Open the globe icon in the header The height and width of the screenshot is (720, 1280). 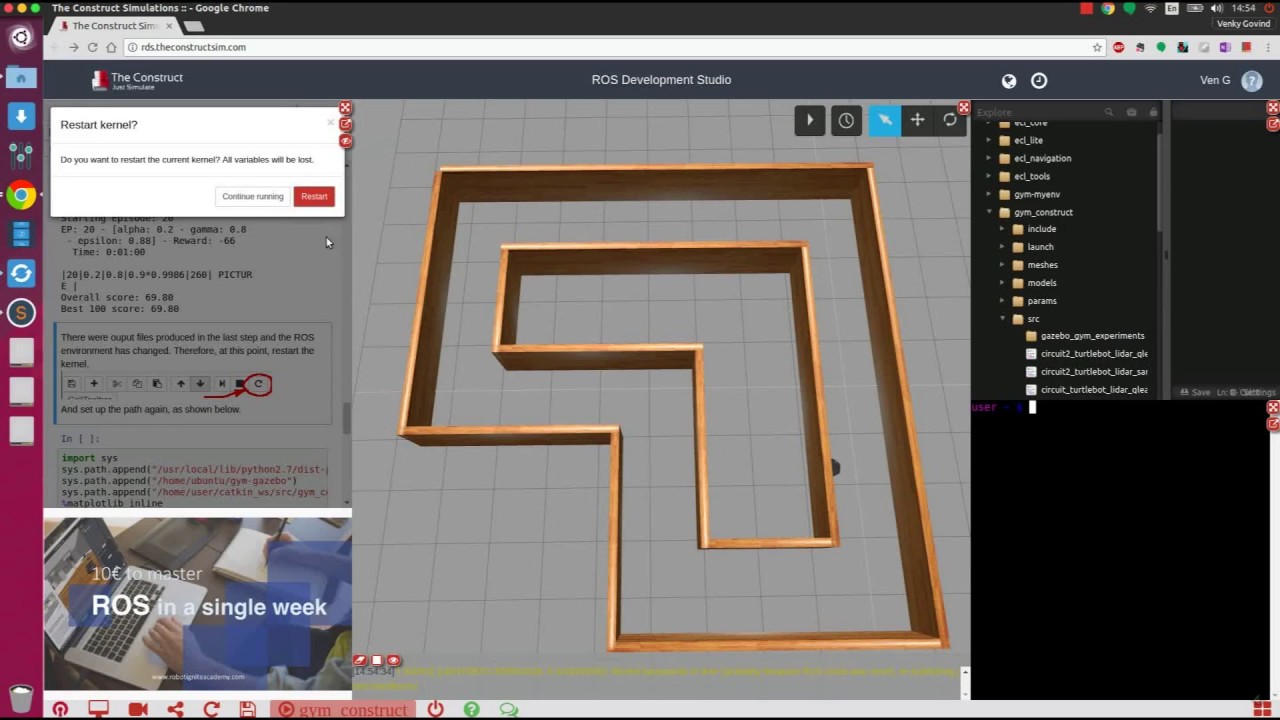1009,81
